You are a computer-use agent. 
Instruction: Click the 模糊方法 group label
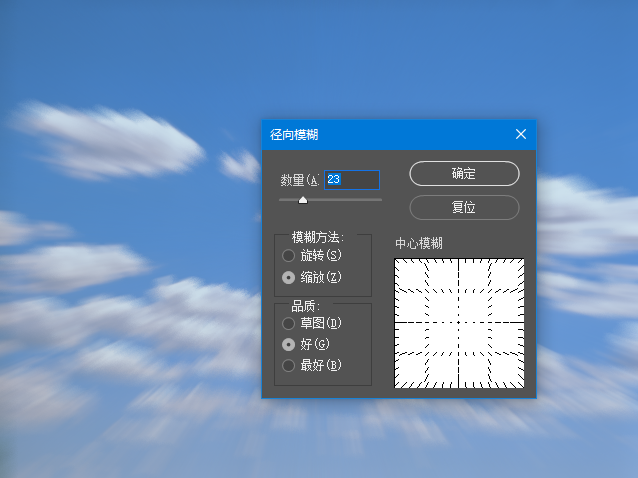tap(318, 237)
